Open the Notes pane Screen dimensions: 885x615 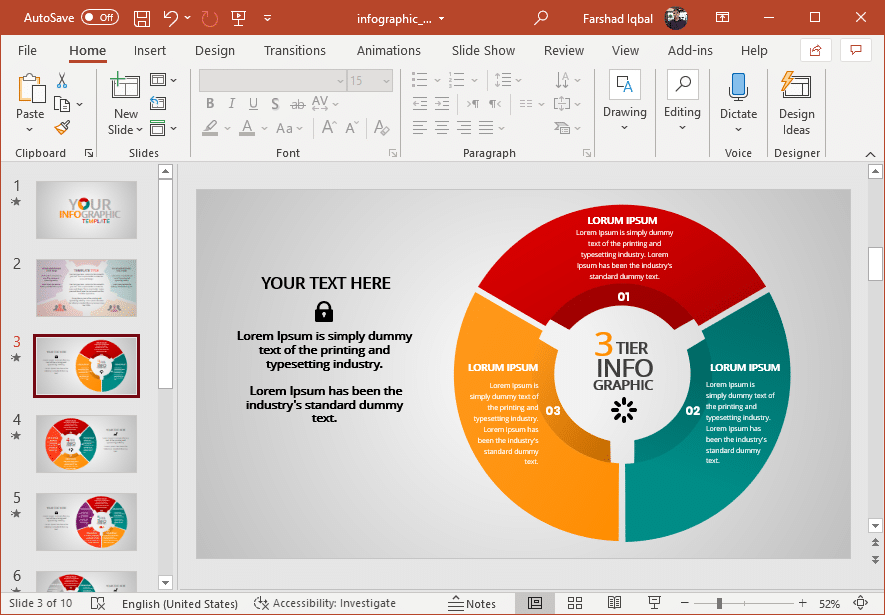pos(471,603)
